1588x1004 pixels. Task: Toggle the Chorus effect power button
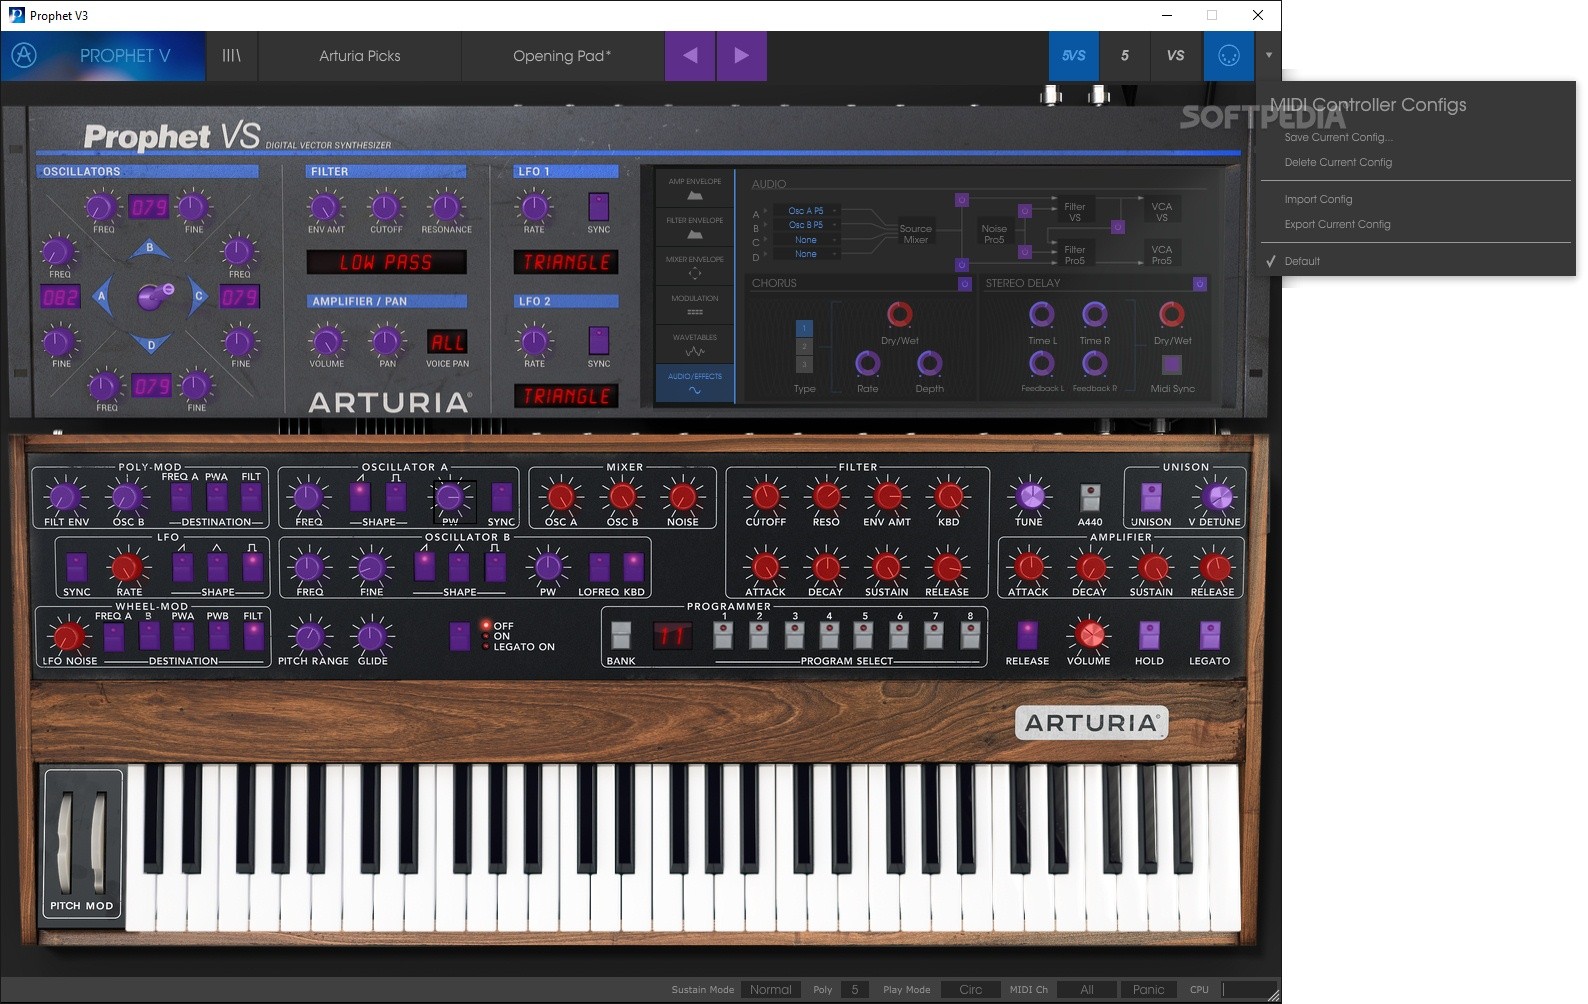pos(965,284)
